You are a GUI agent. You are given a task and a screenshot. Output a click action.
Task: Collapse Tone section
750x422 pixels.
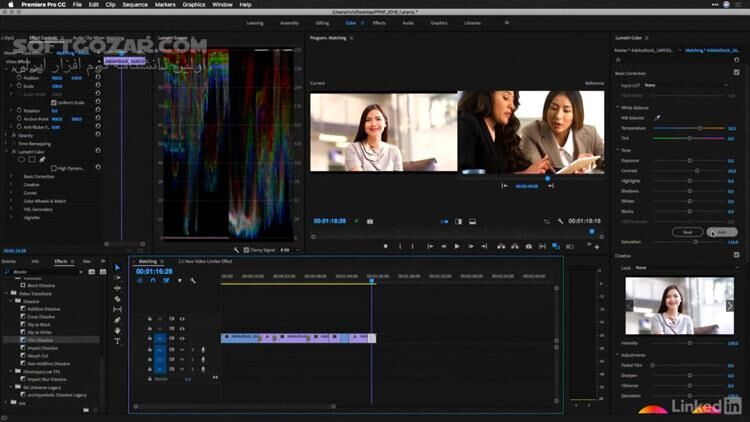pos(618,150)
